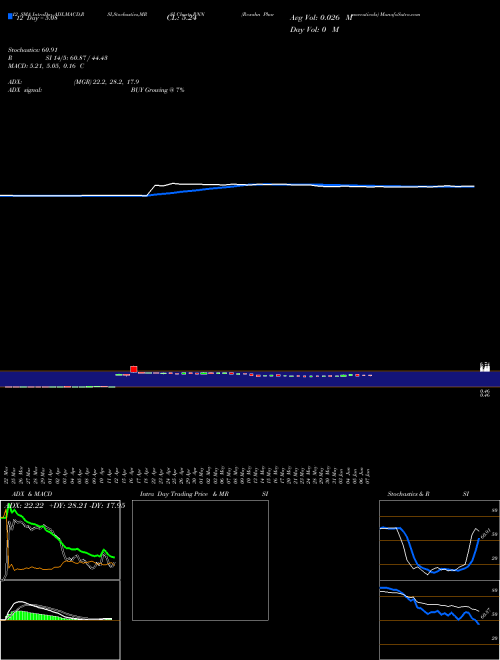
Task: Click the 'SI 14/3: 60.87 / 44.48' readout
Action: pos(77,58)
